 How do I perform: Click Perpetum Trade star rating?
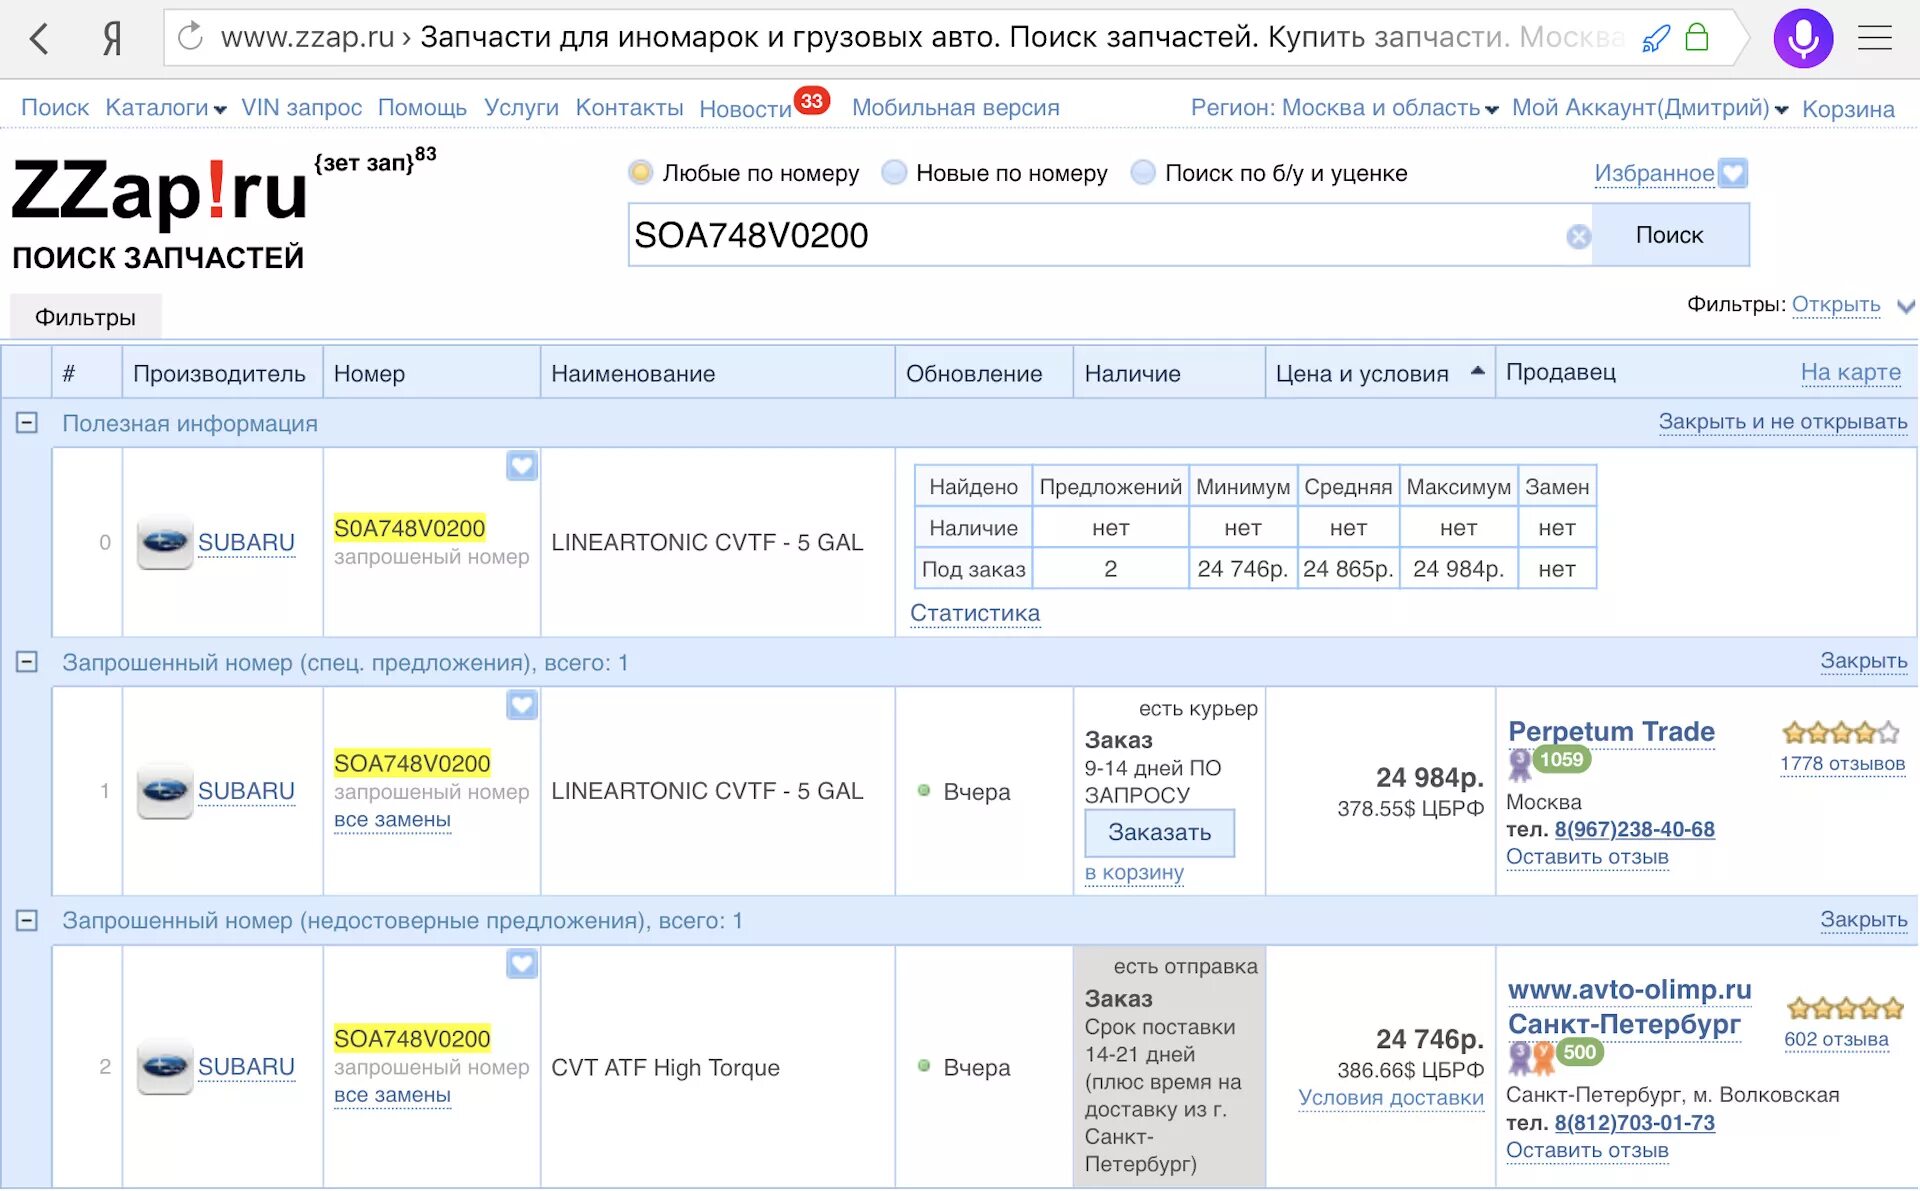(x=1841, y=733)
